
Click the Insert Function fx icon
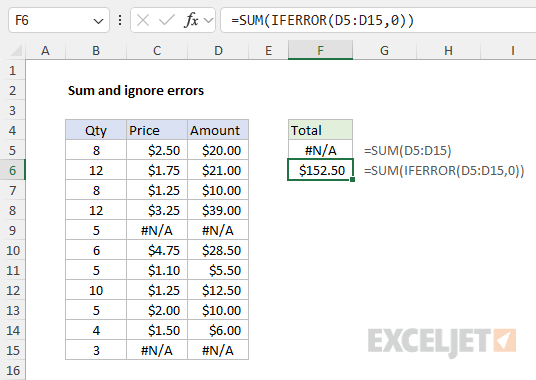coord(191,21)
